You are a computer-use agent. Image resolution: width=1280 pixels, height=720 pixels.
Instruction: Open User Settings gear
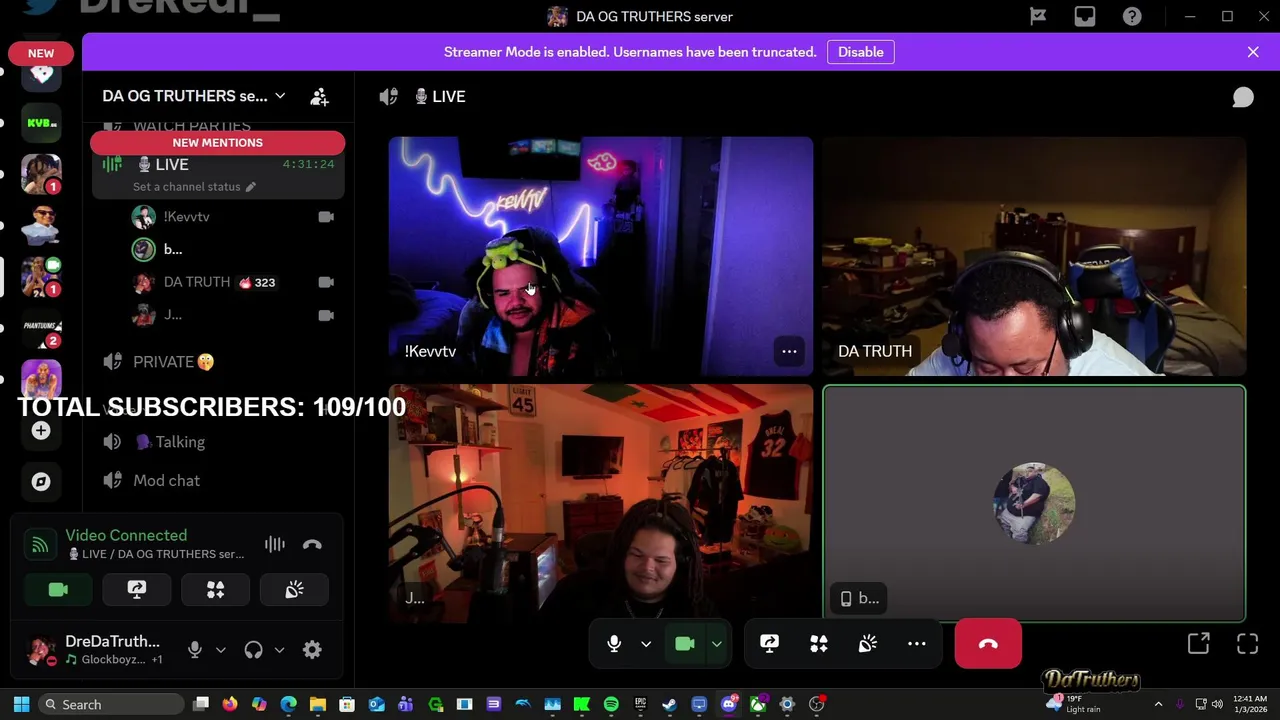pyautogui.click(x=312, y=650)
